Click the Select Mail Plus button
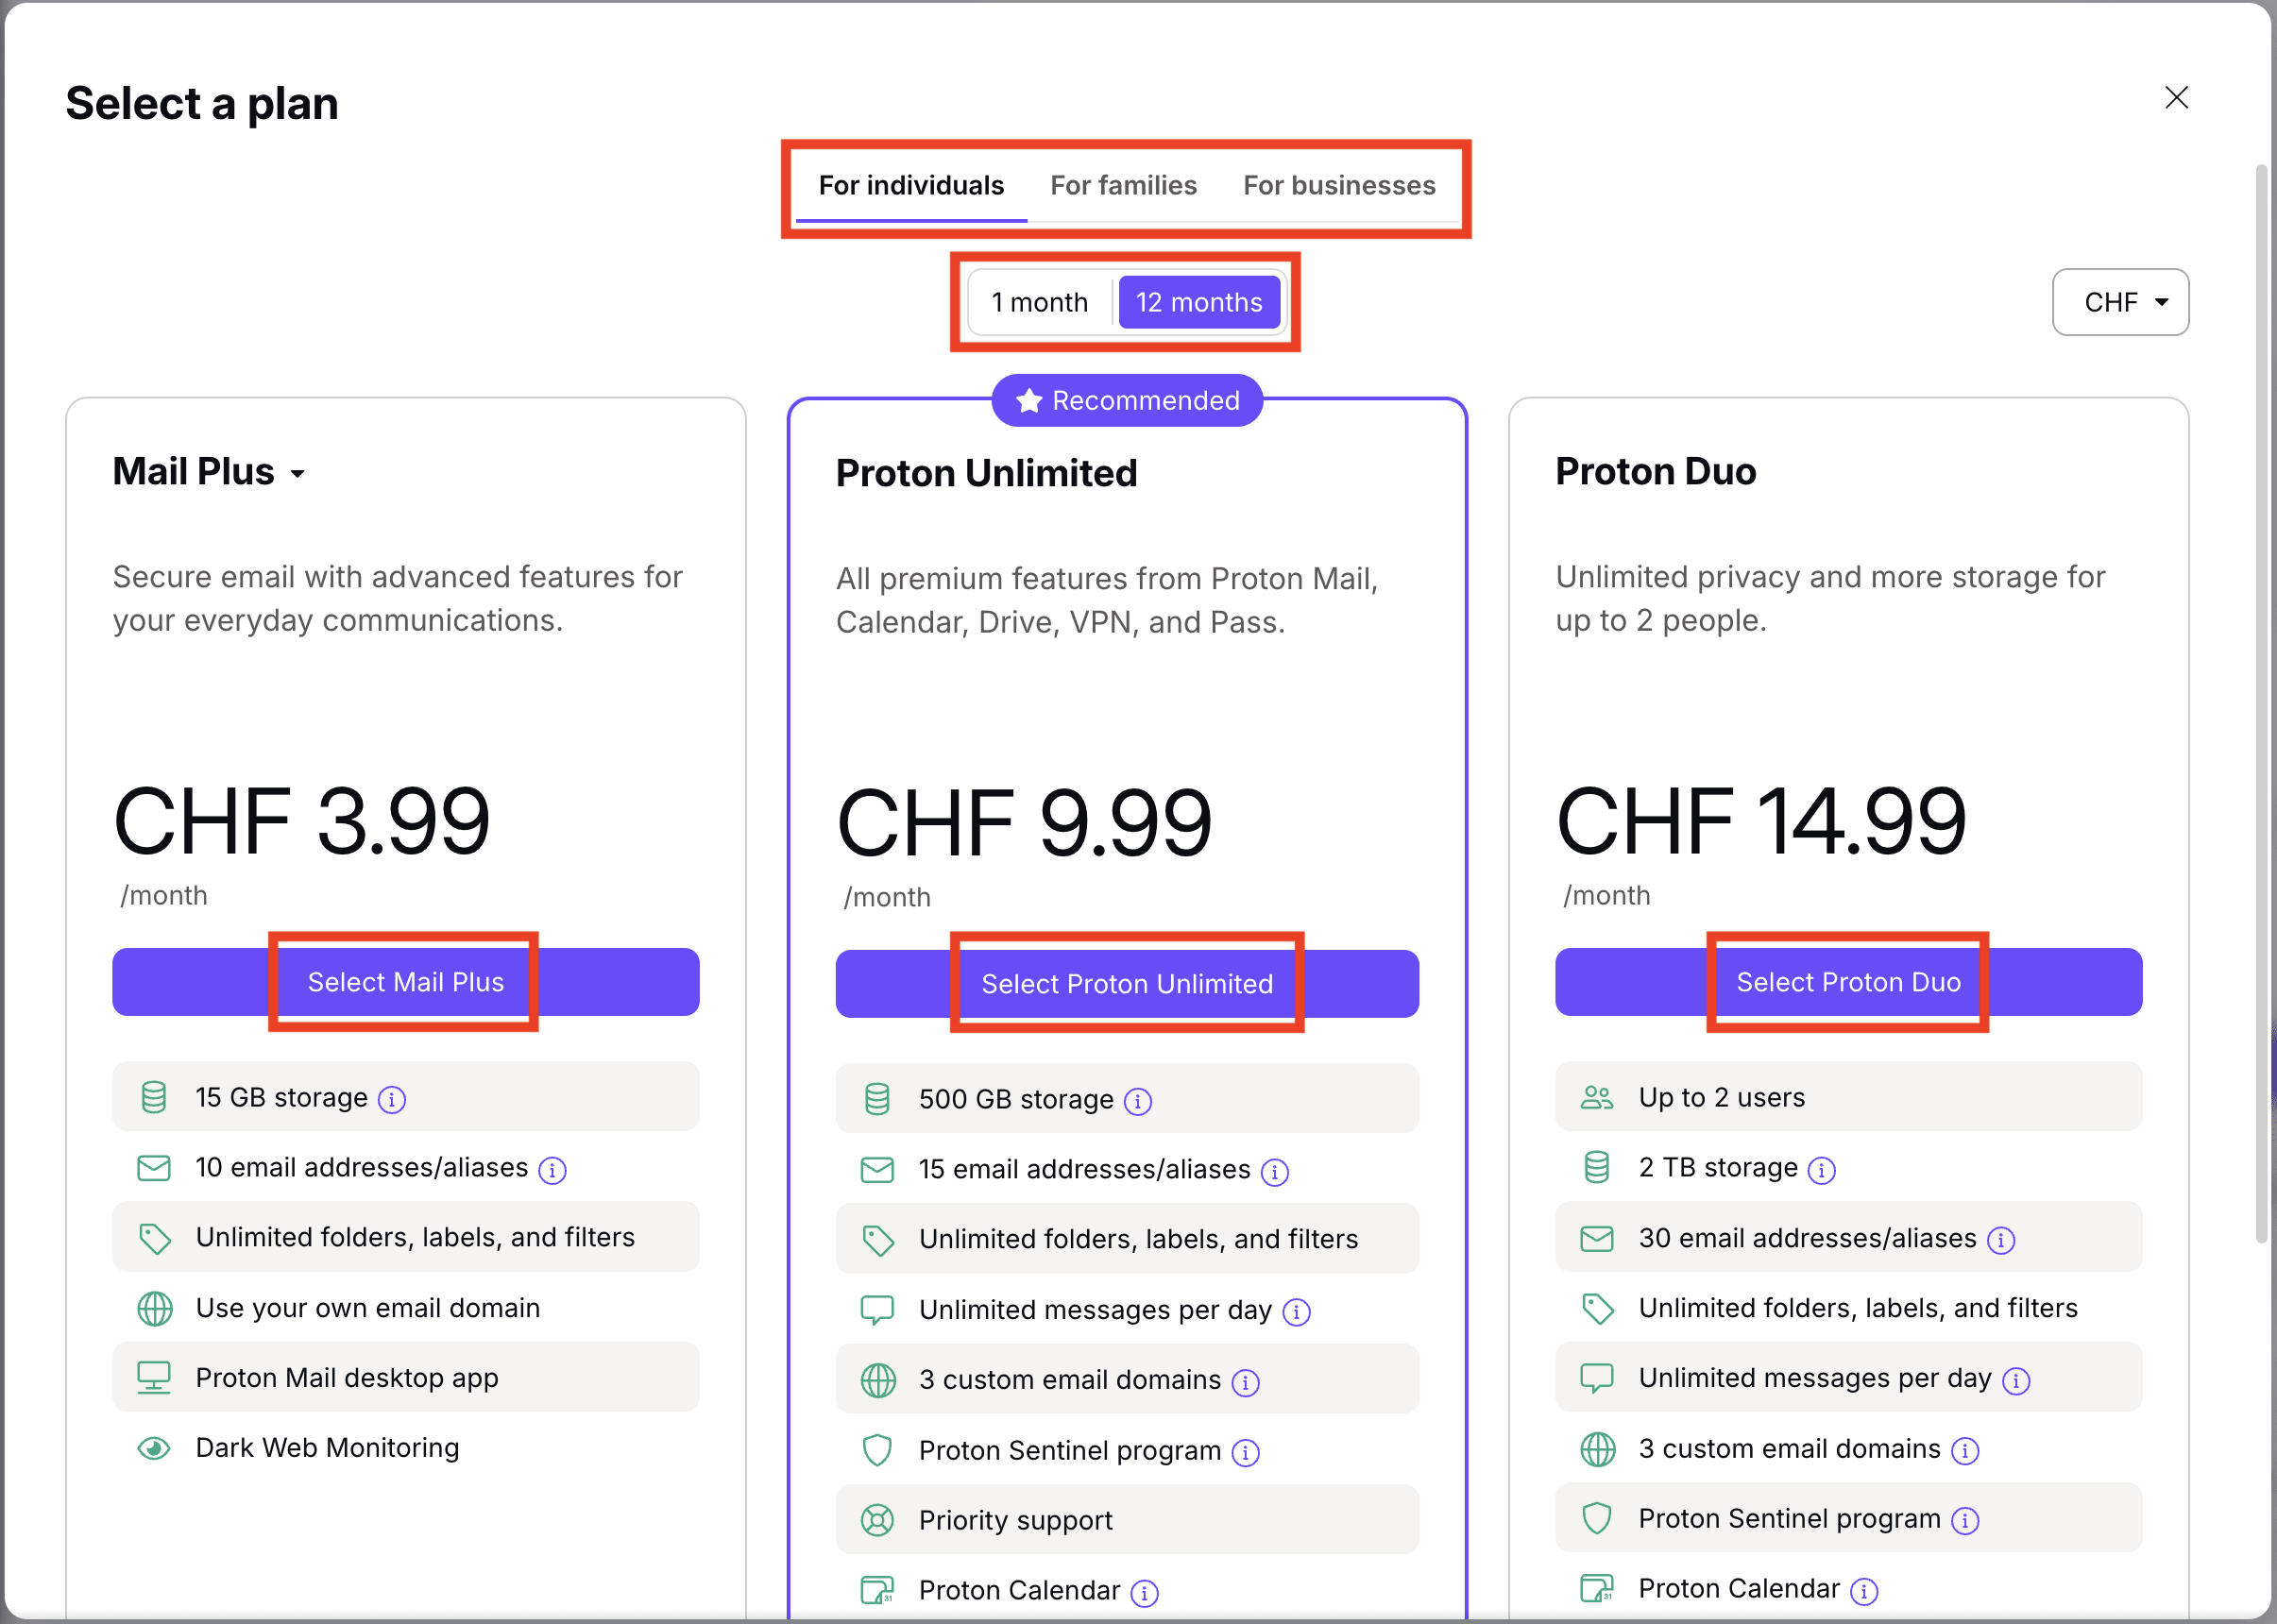Viewport: 2277px width, 1624px height. pyautogui.click(x=404, y=982)
